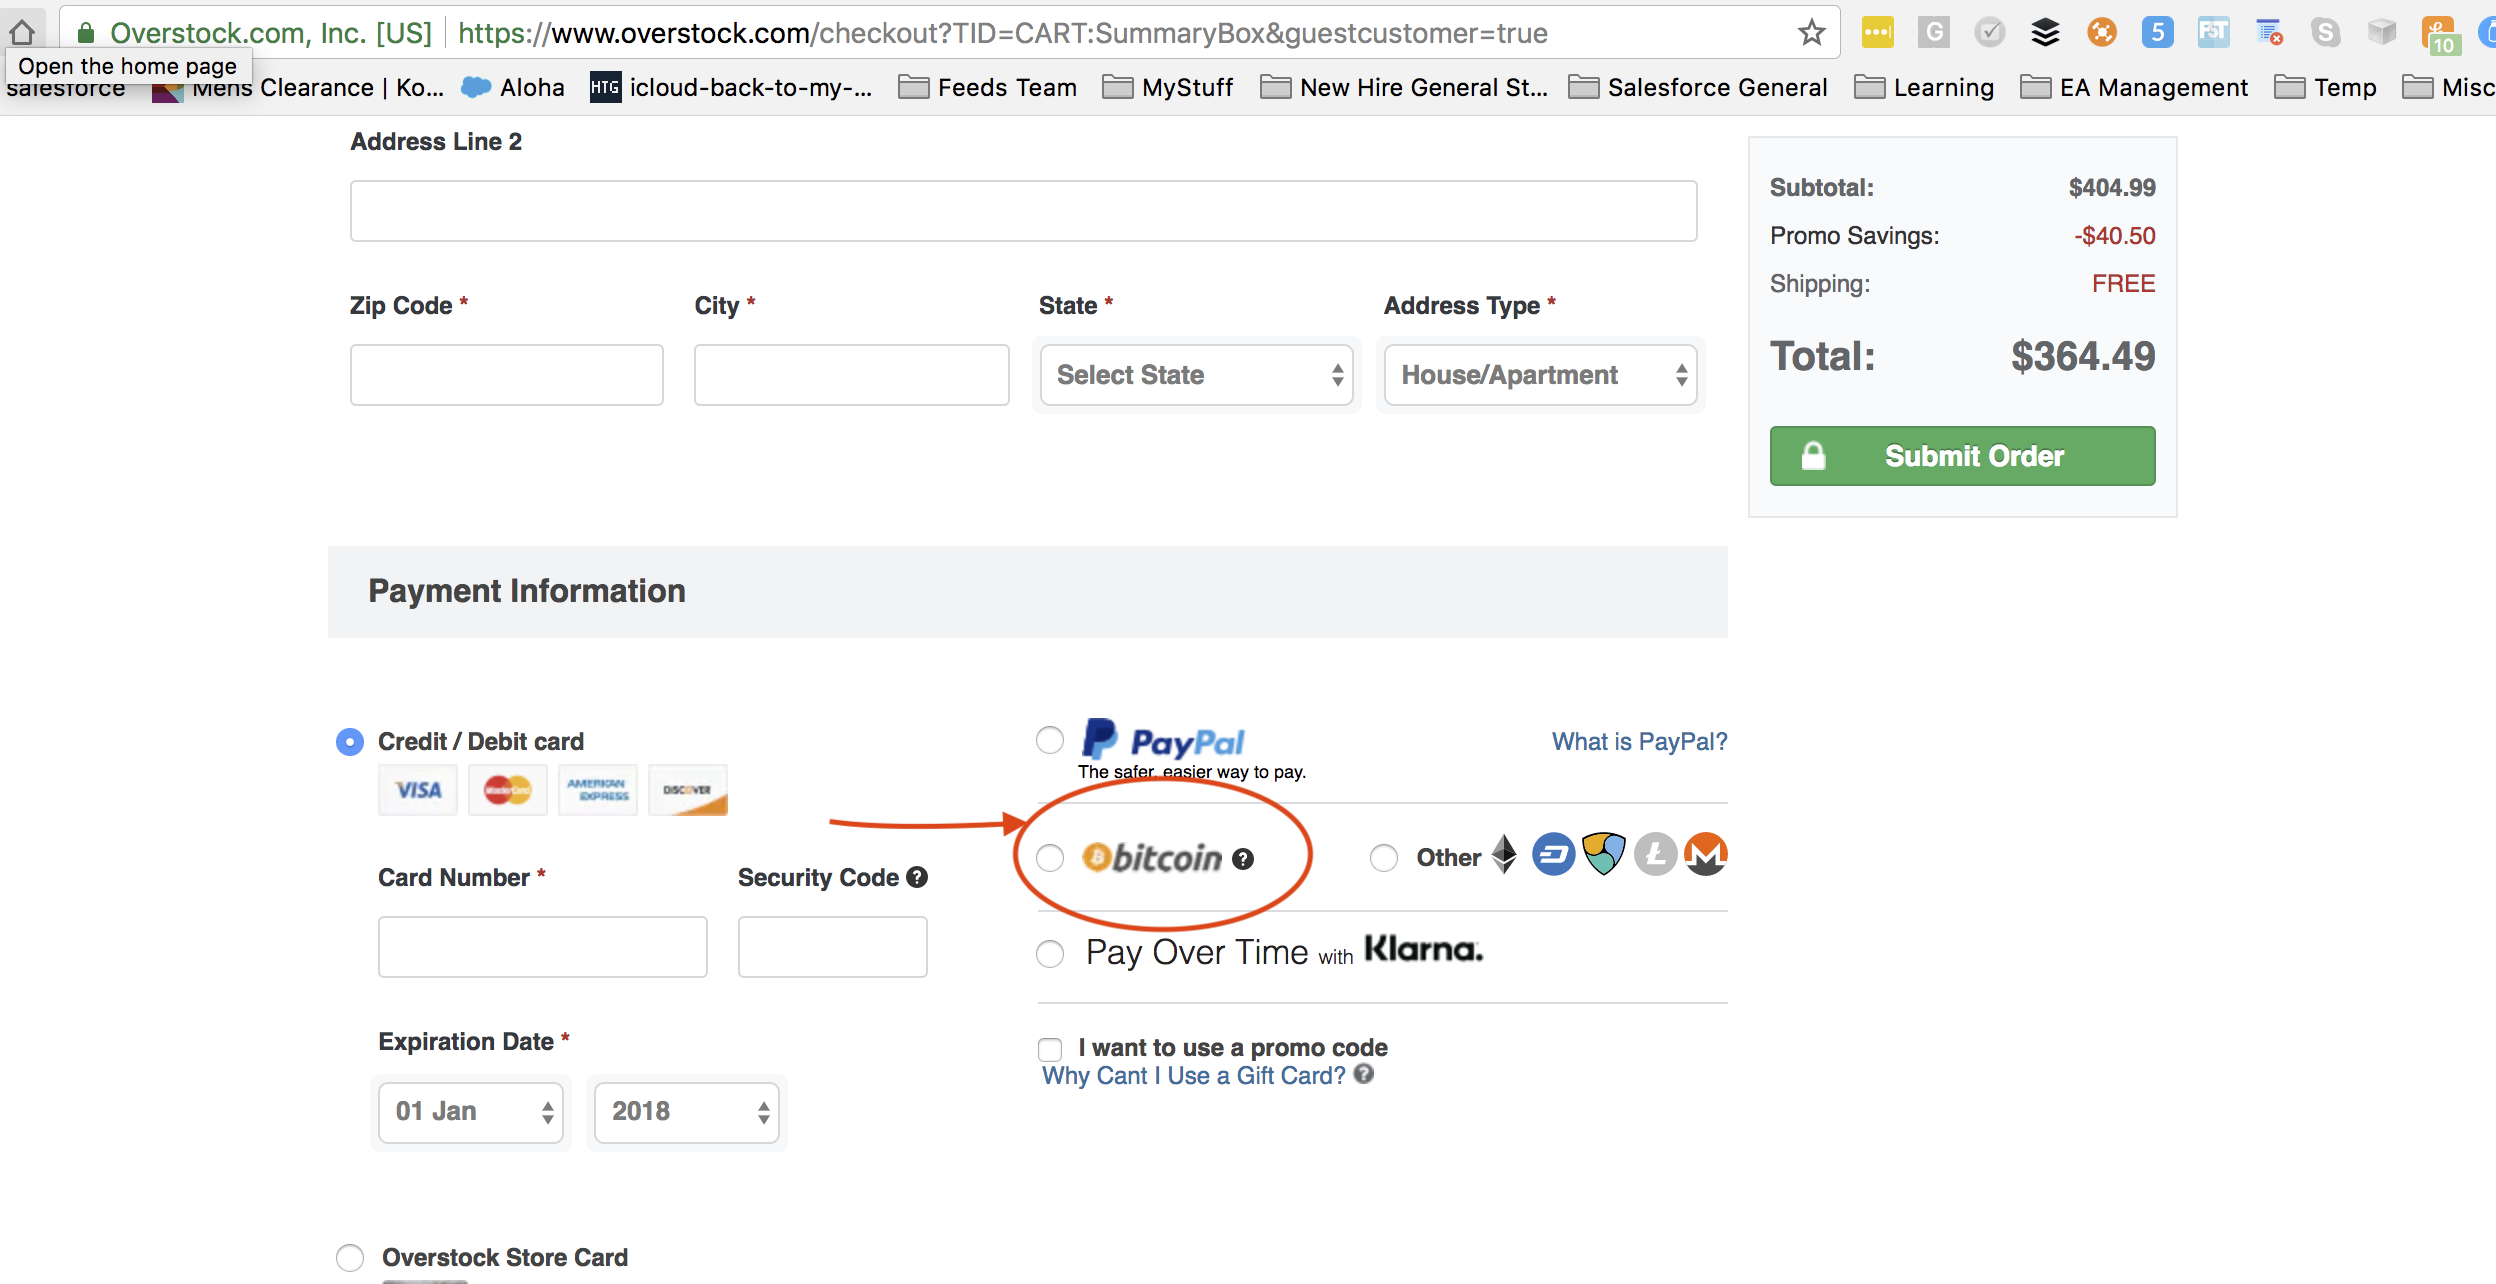Image resolution: width=2496 pixels, height=1284 pixels.
Task: Open the What is PayPal? link
Action: (1639, 742)
